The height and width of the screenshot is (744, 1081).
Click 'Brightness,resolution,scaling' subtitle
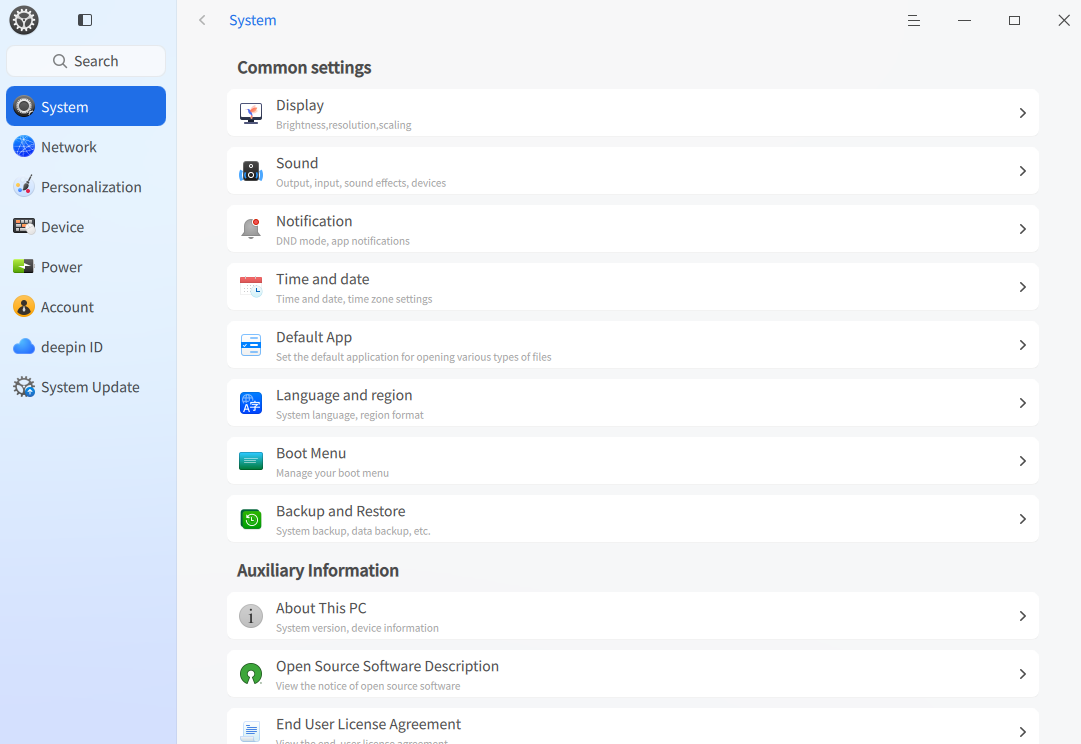pyautogui.click(x=343, y=125)
